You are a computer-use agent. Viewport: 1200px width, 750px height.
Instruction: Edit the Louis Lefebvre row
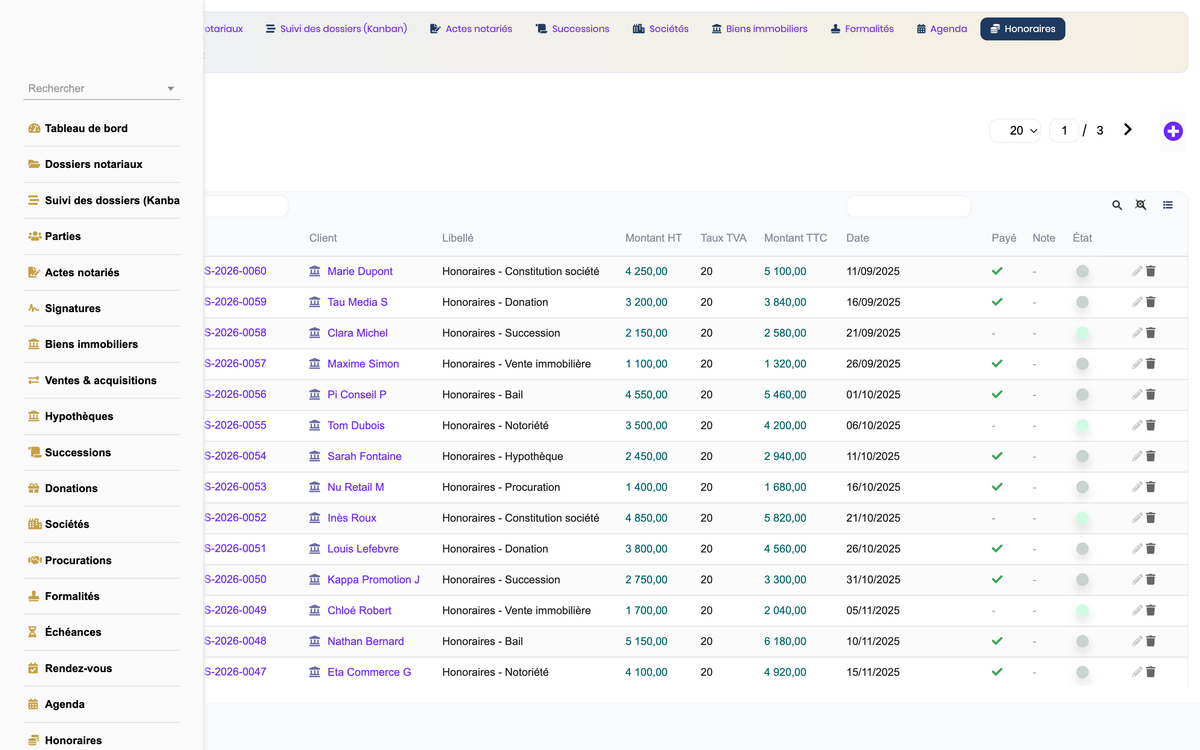(x=1137, y=549)
